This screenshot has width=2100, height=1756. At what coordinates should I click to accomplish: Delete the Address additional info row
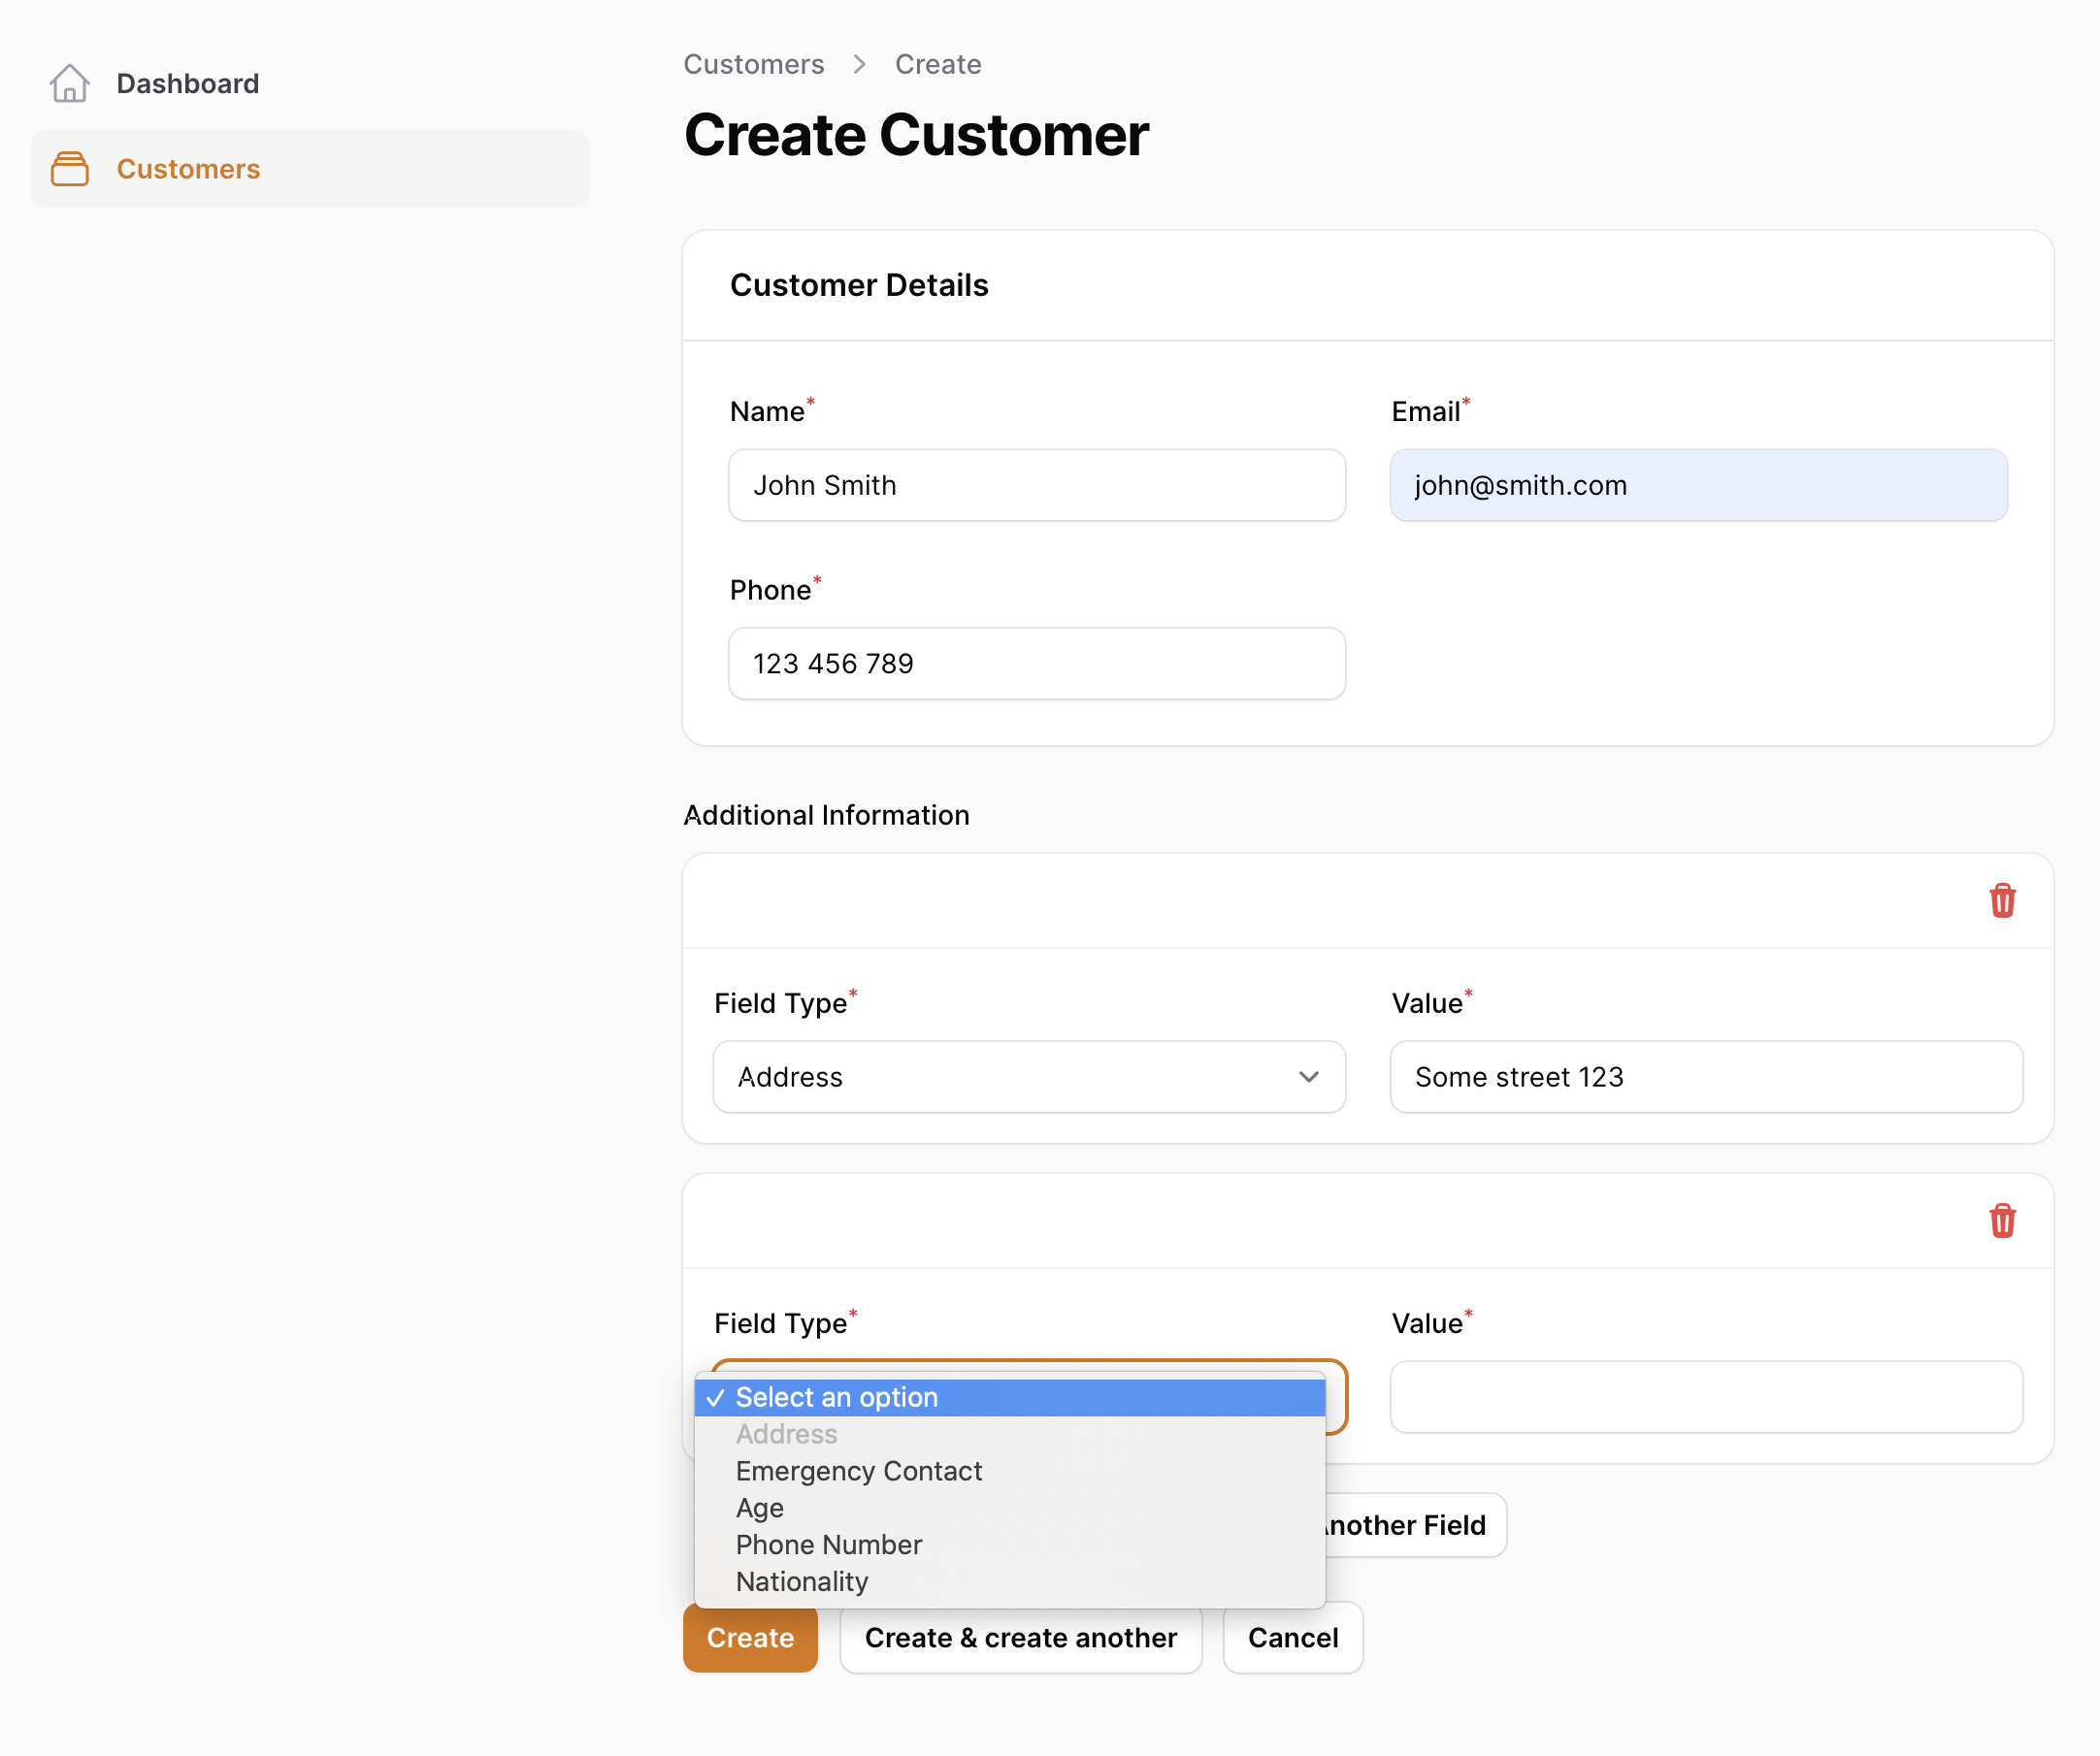[x=2002, y=901]
